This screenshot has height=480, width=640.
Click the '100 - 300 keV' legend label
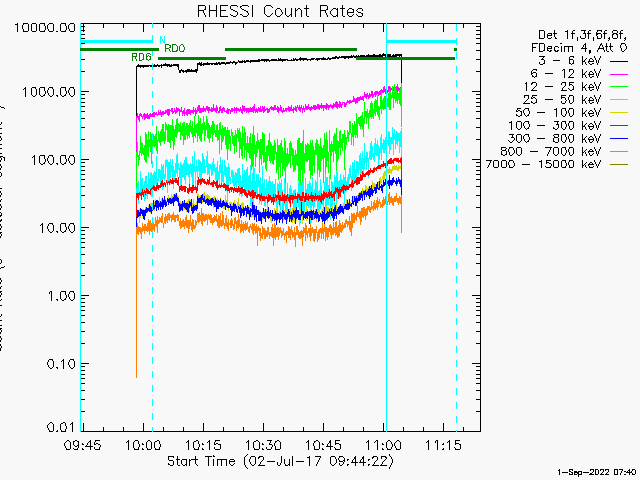pos(555,126)
